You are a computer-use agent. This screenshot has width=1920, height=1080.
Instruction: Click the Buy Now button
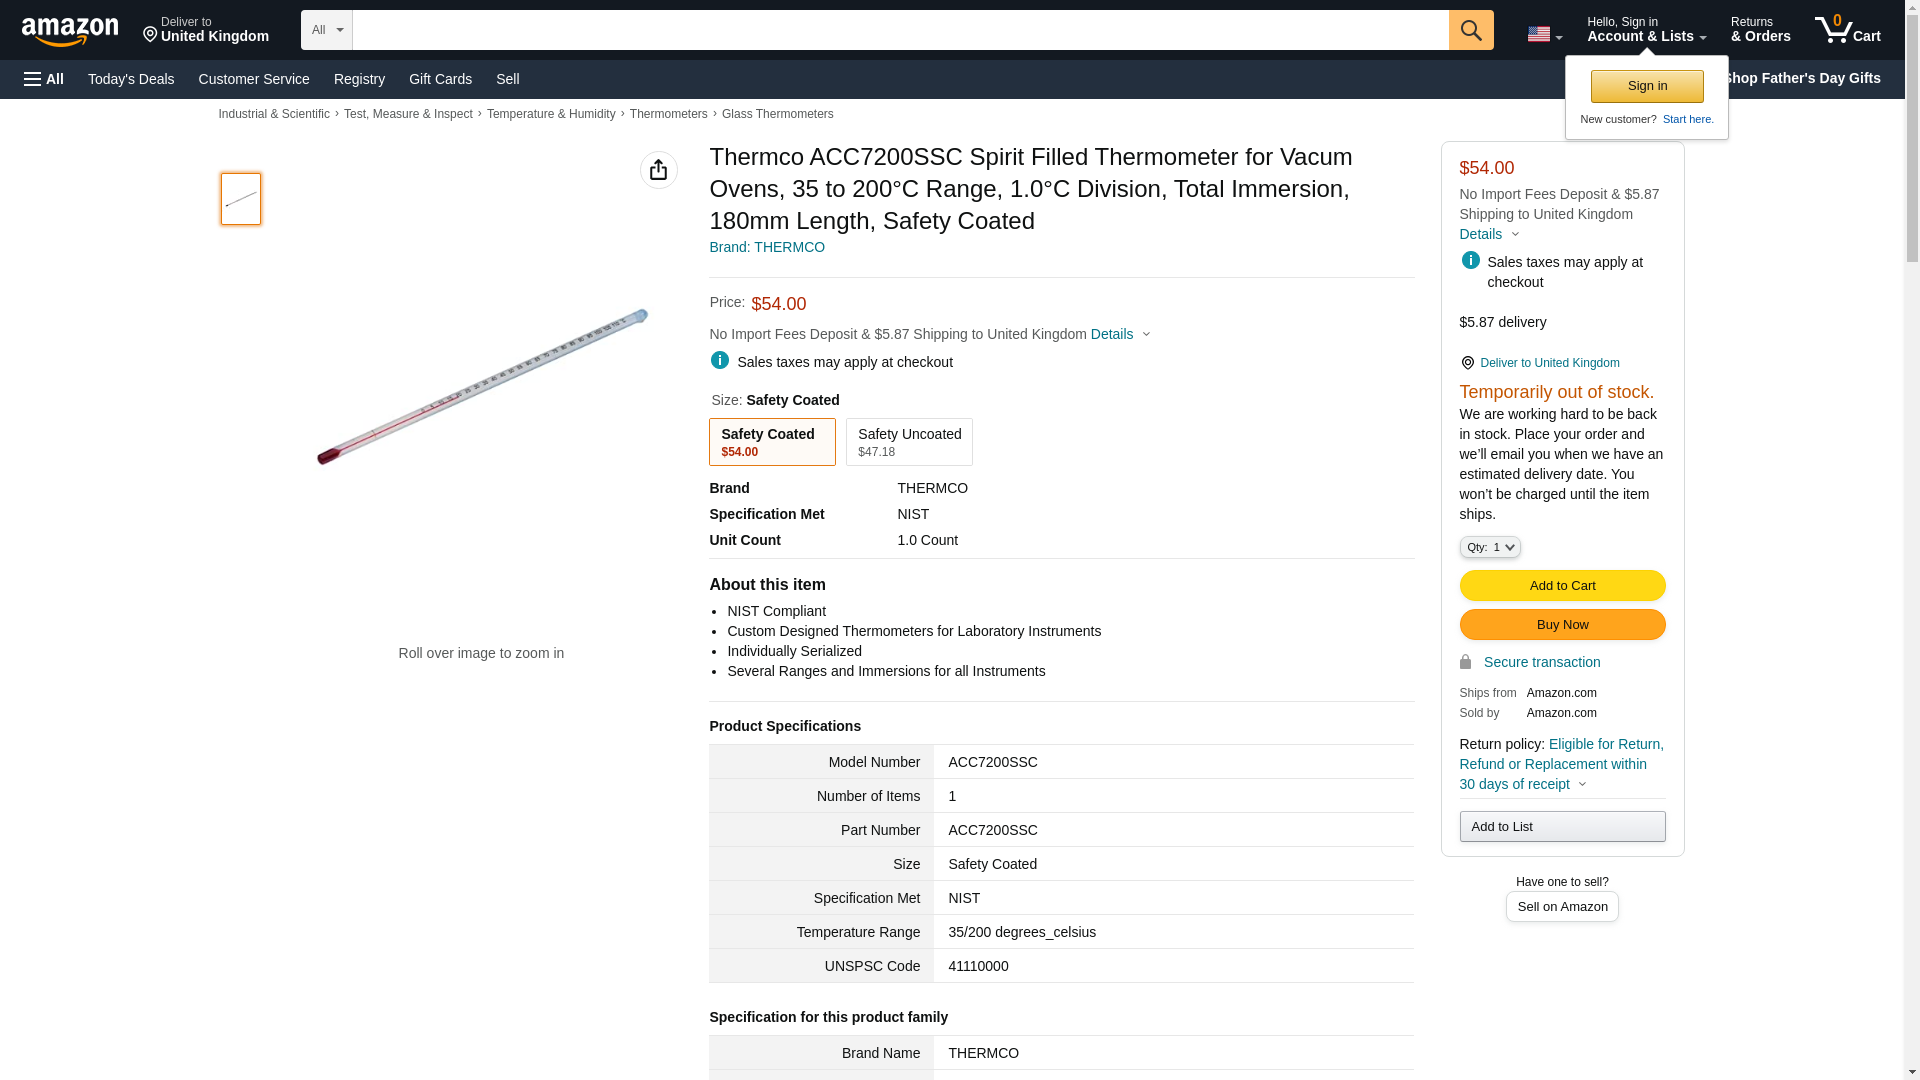(1561, 625)
